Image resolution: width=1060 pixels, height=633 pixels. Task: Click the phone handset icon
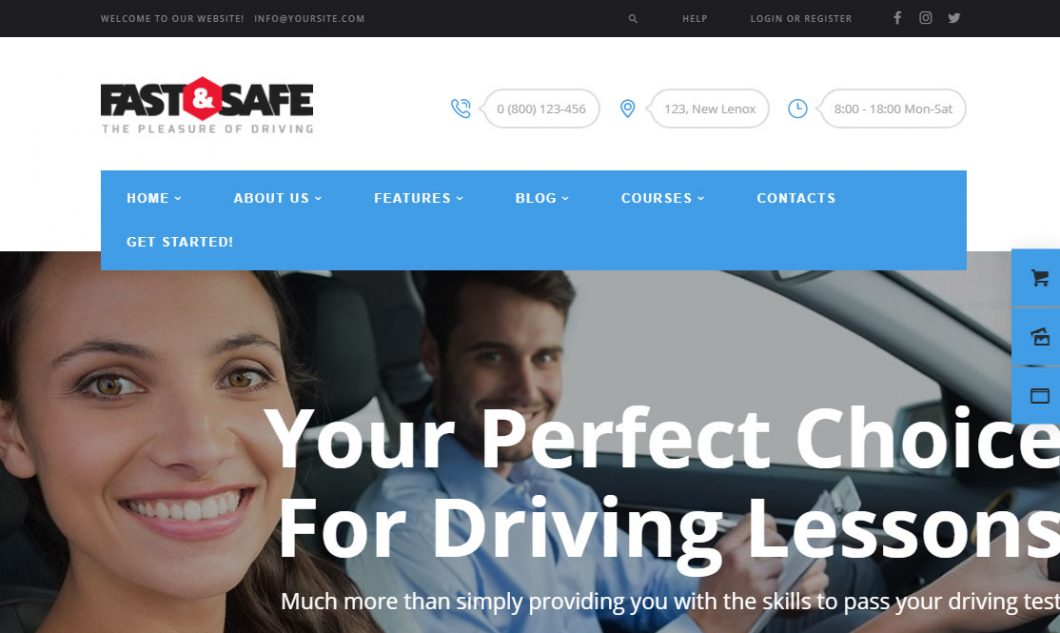coord(460,108)
